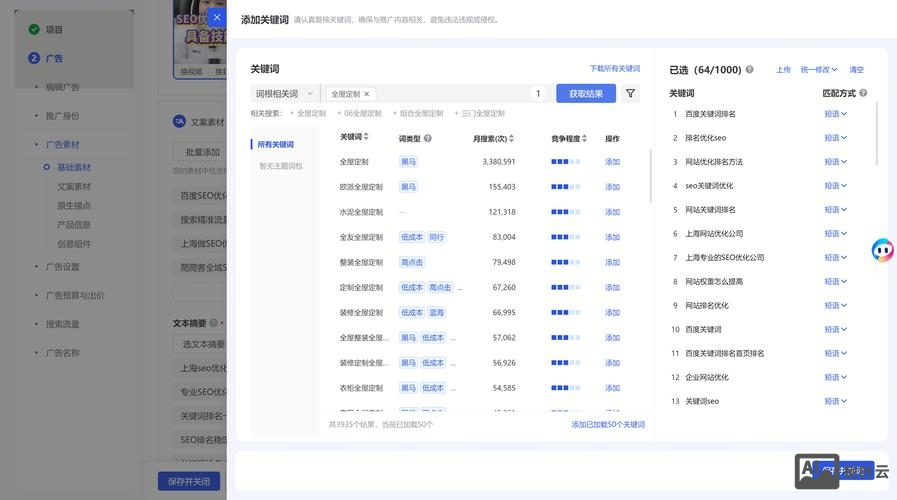
Task: Click 原生锚点 in sidebar
Action: 74,205
